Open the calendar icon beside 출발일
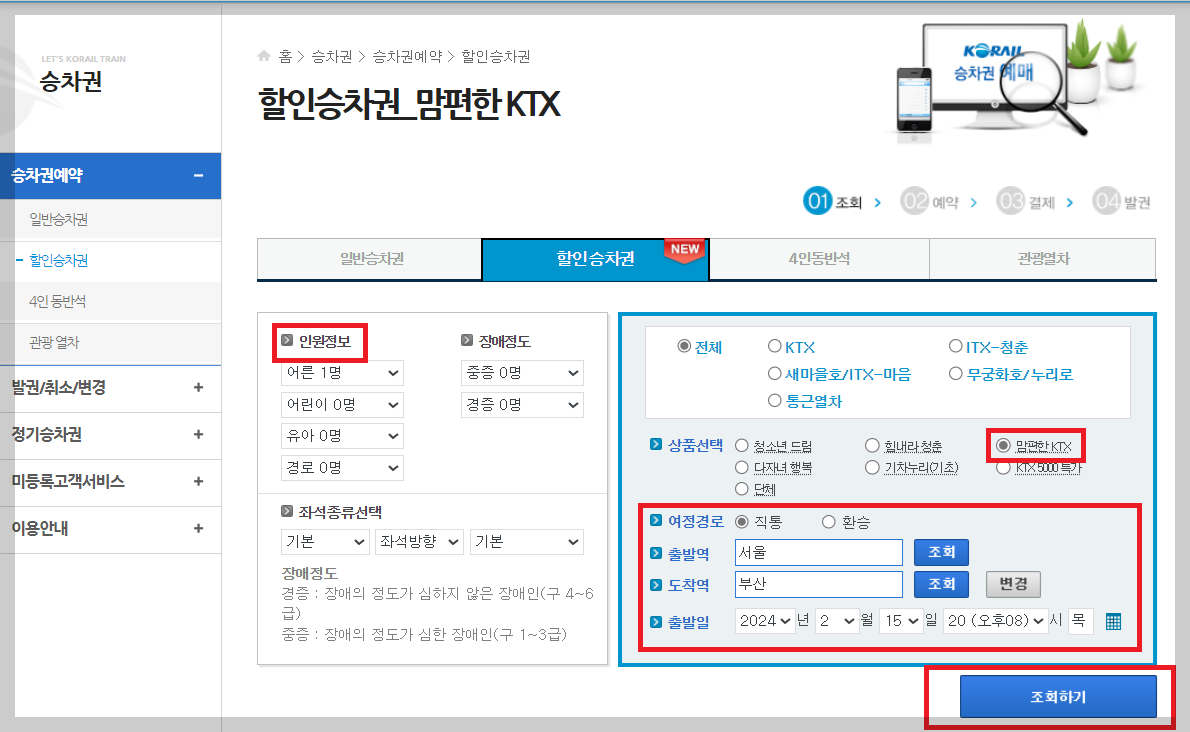1190x732 pixels. pyautogui.click(x=1113, y=621)
